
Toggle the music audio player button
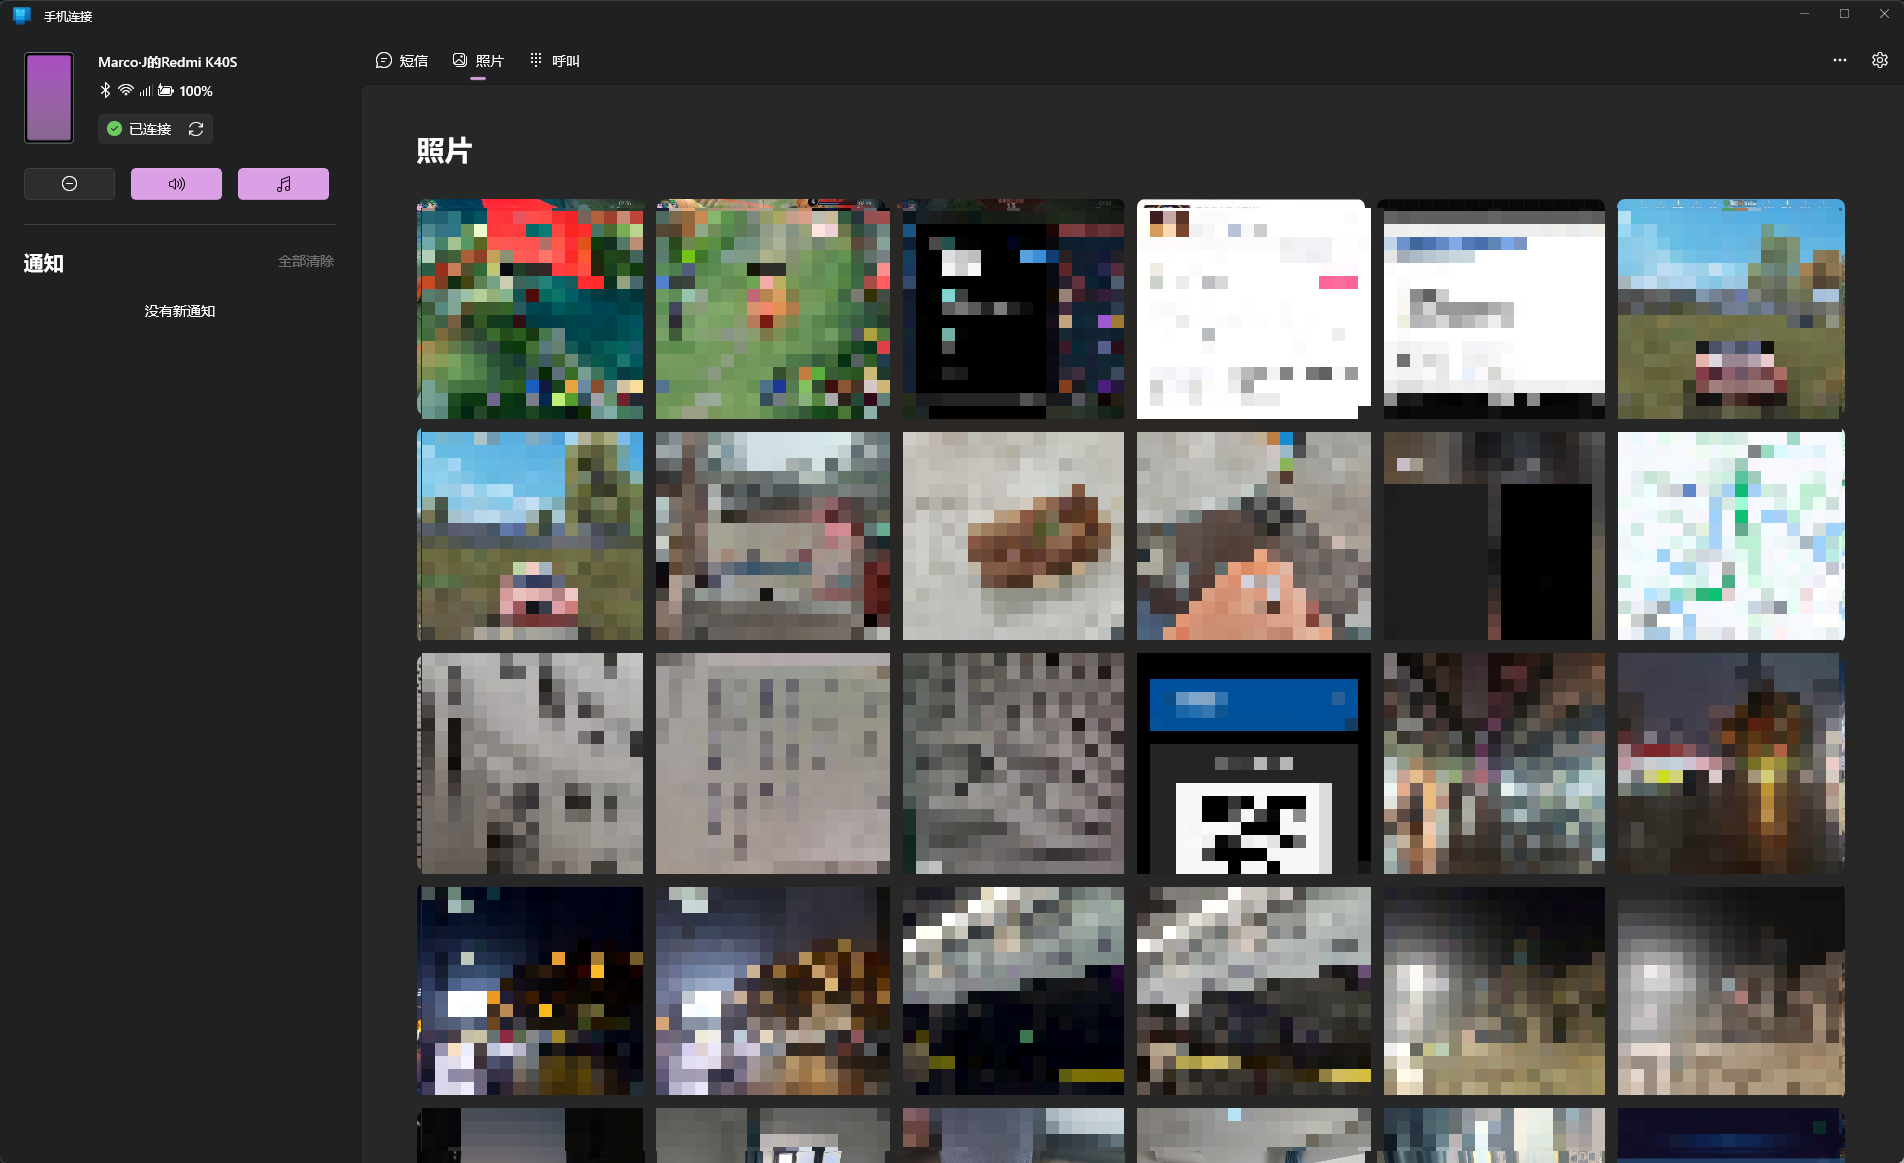pos(283,184)
